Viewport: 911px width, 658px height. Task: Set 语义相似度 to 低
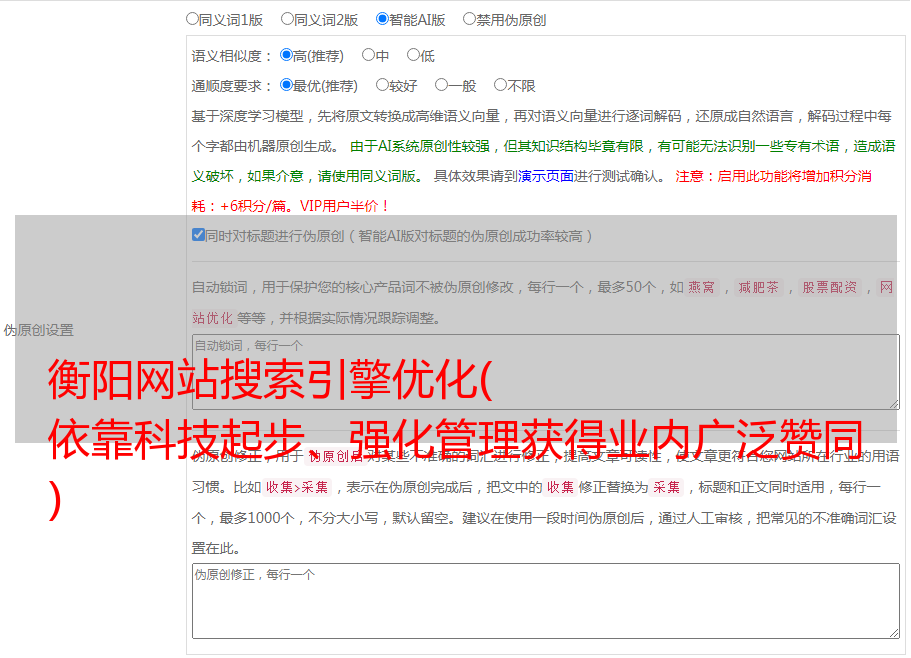[413, 56]
